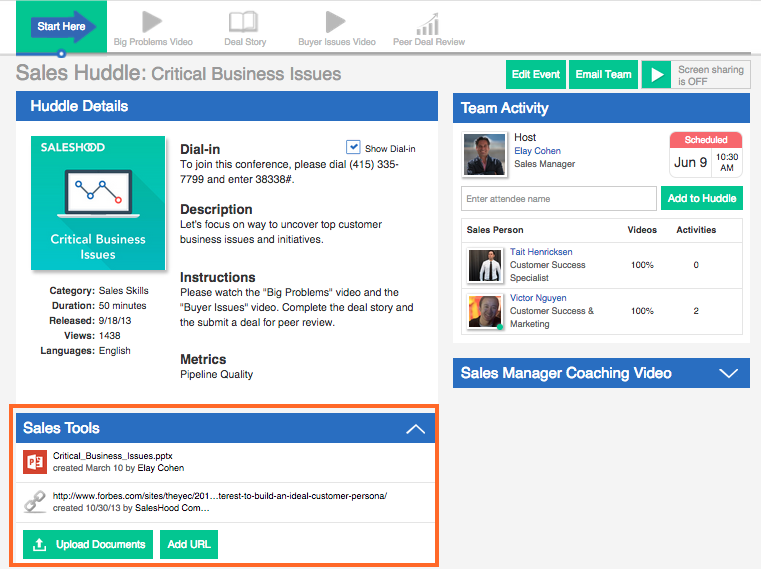Viewport: 761px width, 569px height.
Task: Click Tait Henricksen's 100% videos value
Action: point(642,265)
